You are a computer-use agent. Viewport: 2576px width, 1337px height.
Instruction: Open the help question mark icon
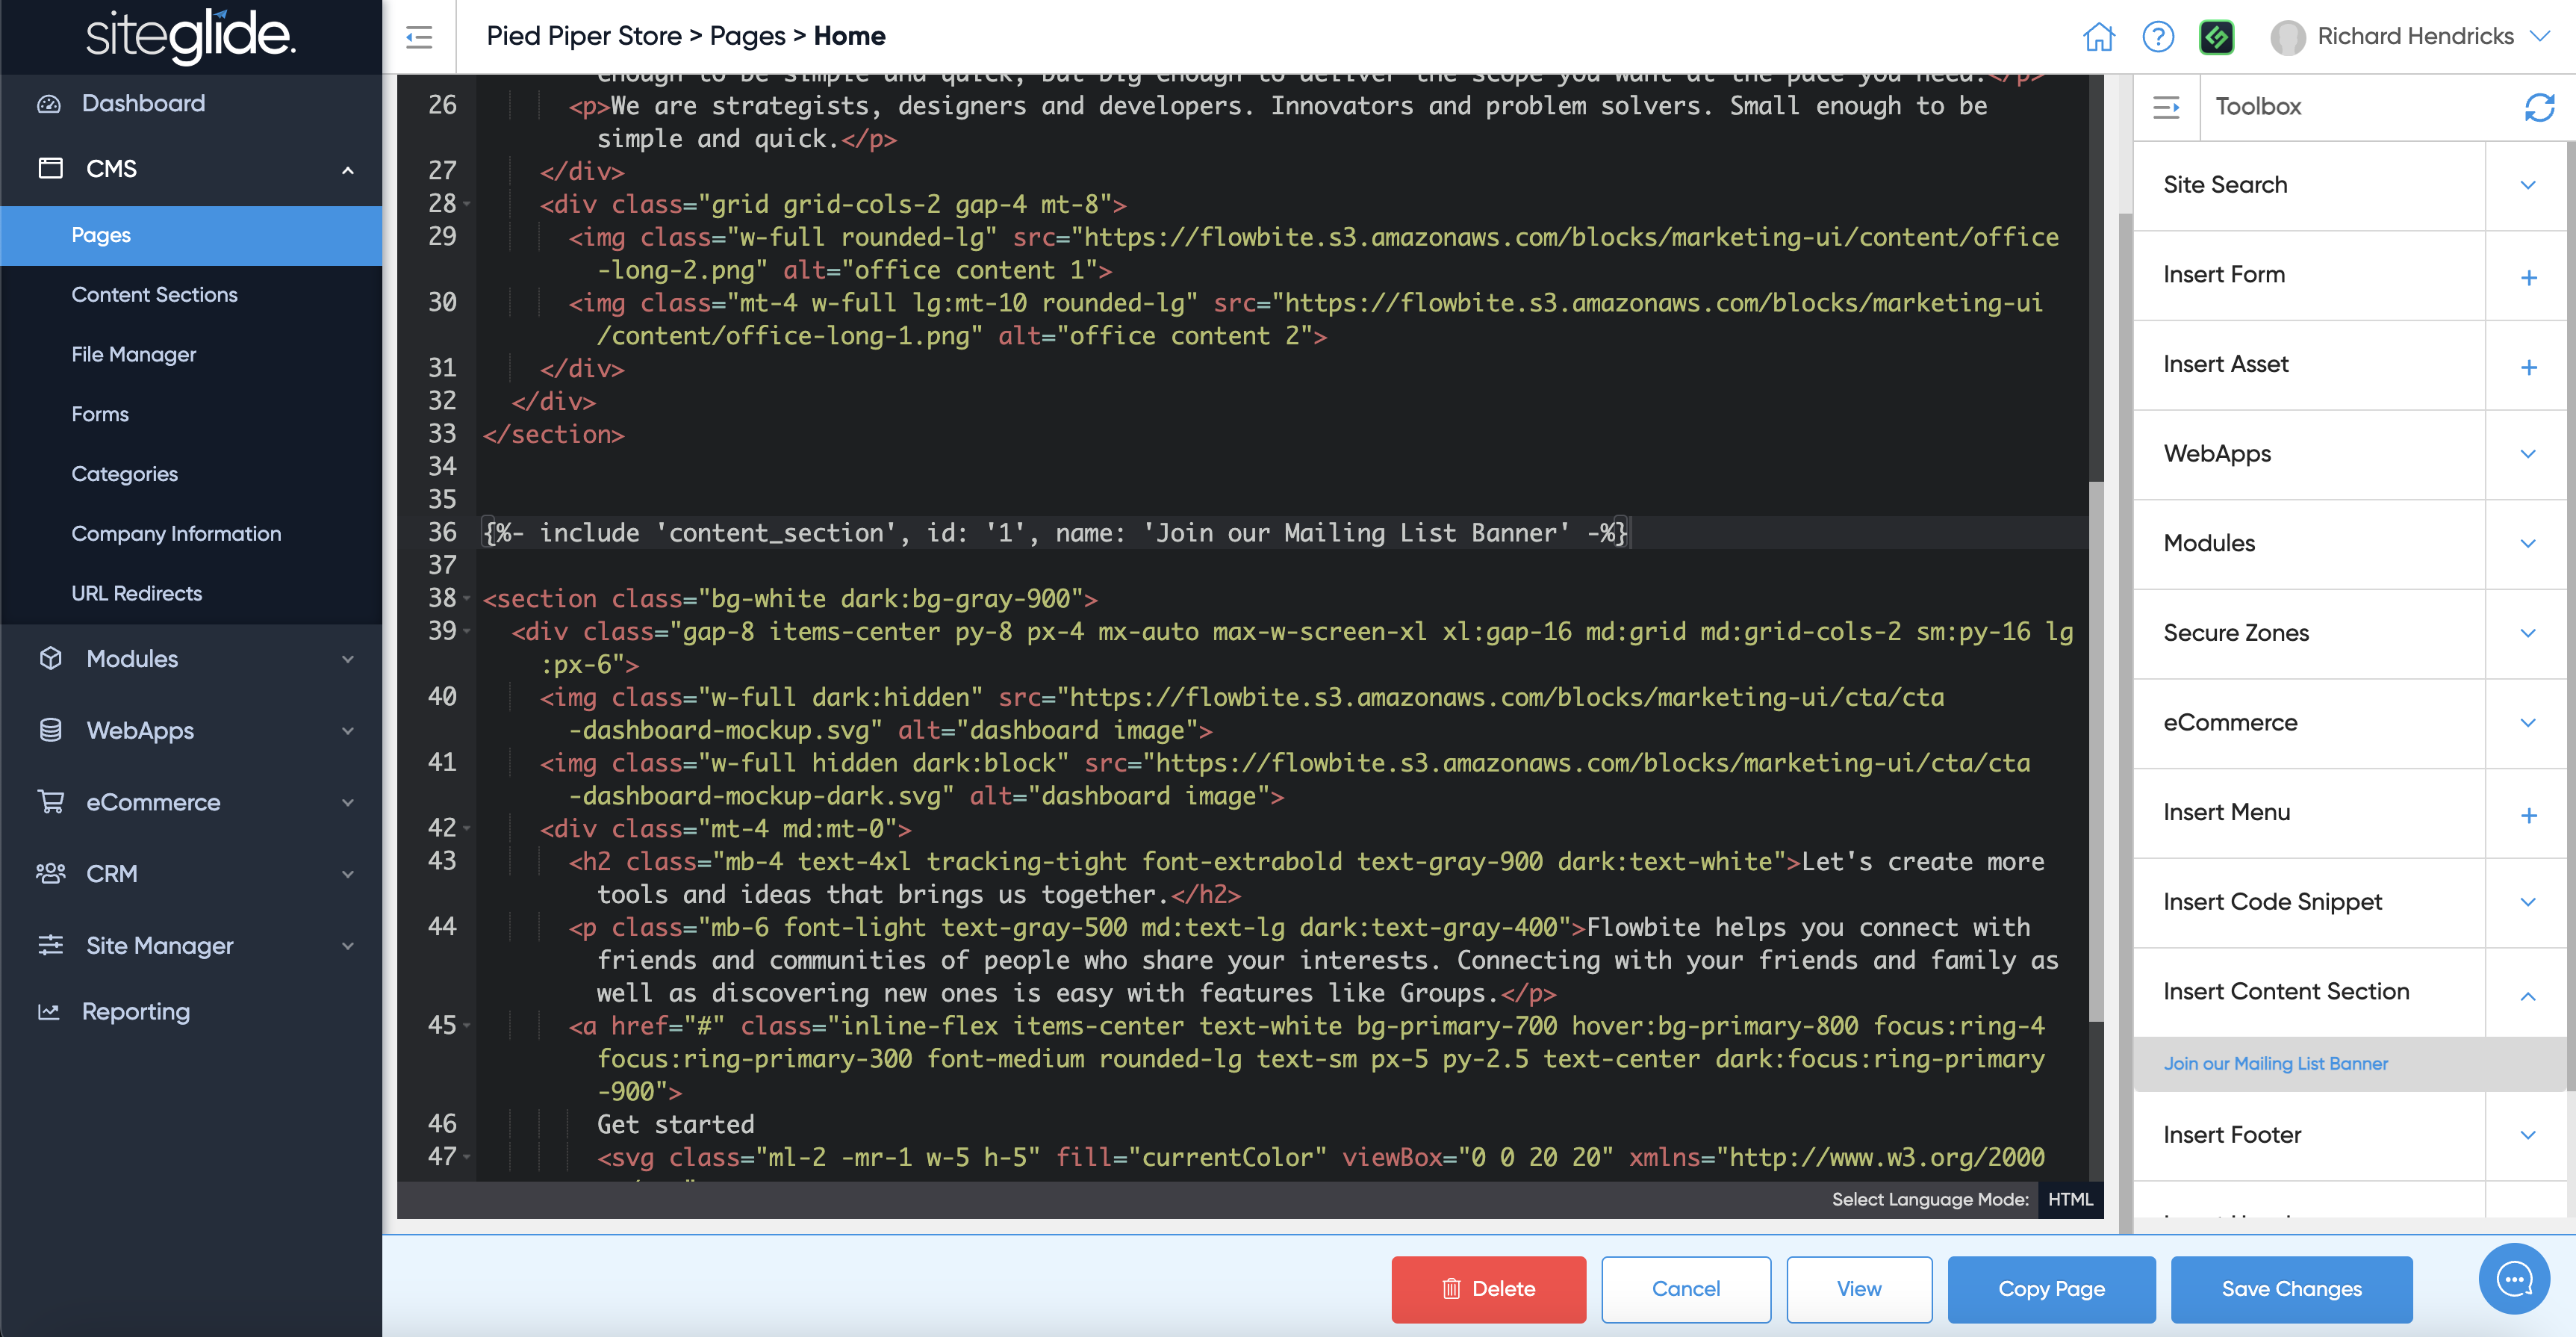[x=2158, y=37]
